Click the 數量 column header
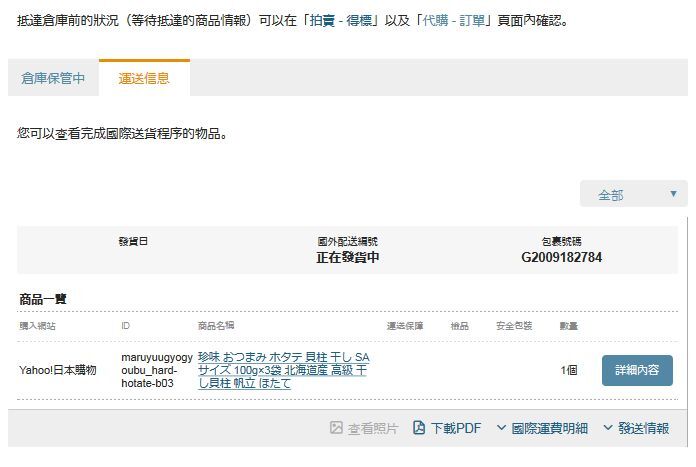This screenshot has height=467, width=696. click(x=569, y=326)
